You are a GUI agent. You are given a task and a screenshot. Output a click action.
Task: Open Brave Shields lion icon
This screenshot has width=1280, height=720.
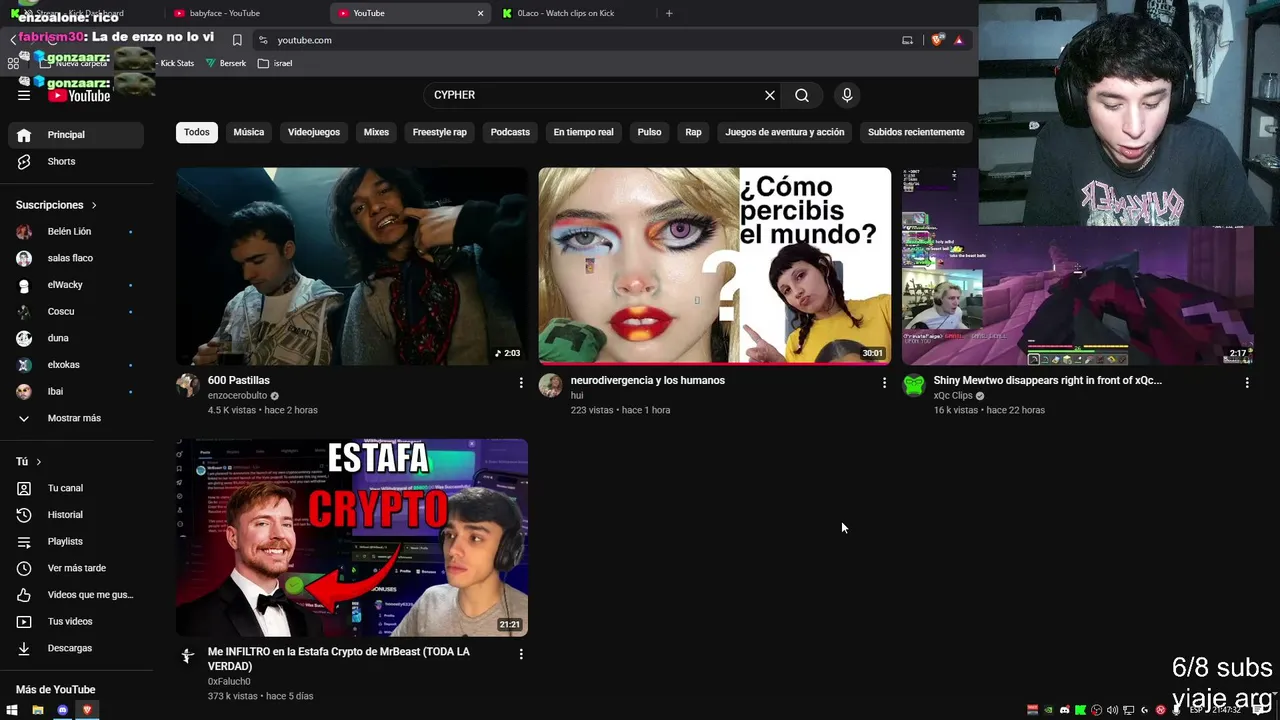[937, 40]
